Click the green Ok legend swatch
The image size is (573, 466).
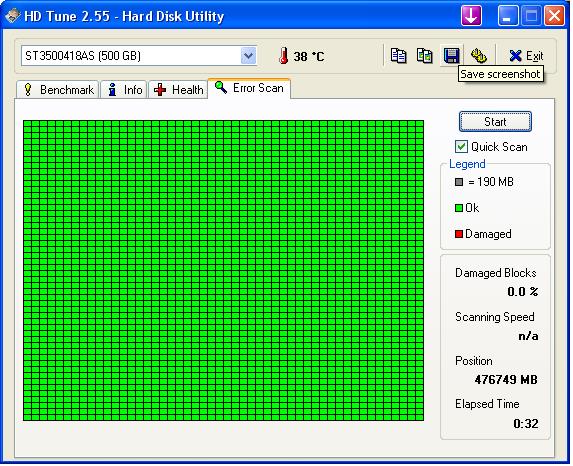(459, 208)
